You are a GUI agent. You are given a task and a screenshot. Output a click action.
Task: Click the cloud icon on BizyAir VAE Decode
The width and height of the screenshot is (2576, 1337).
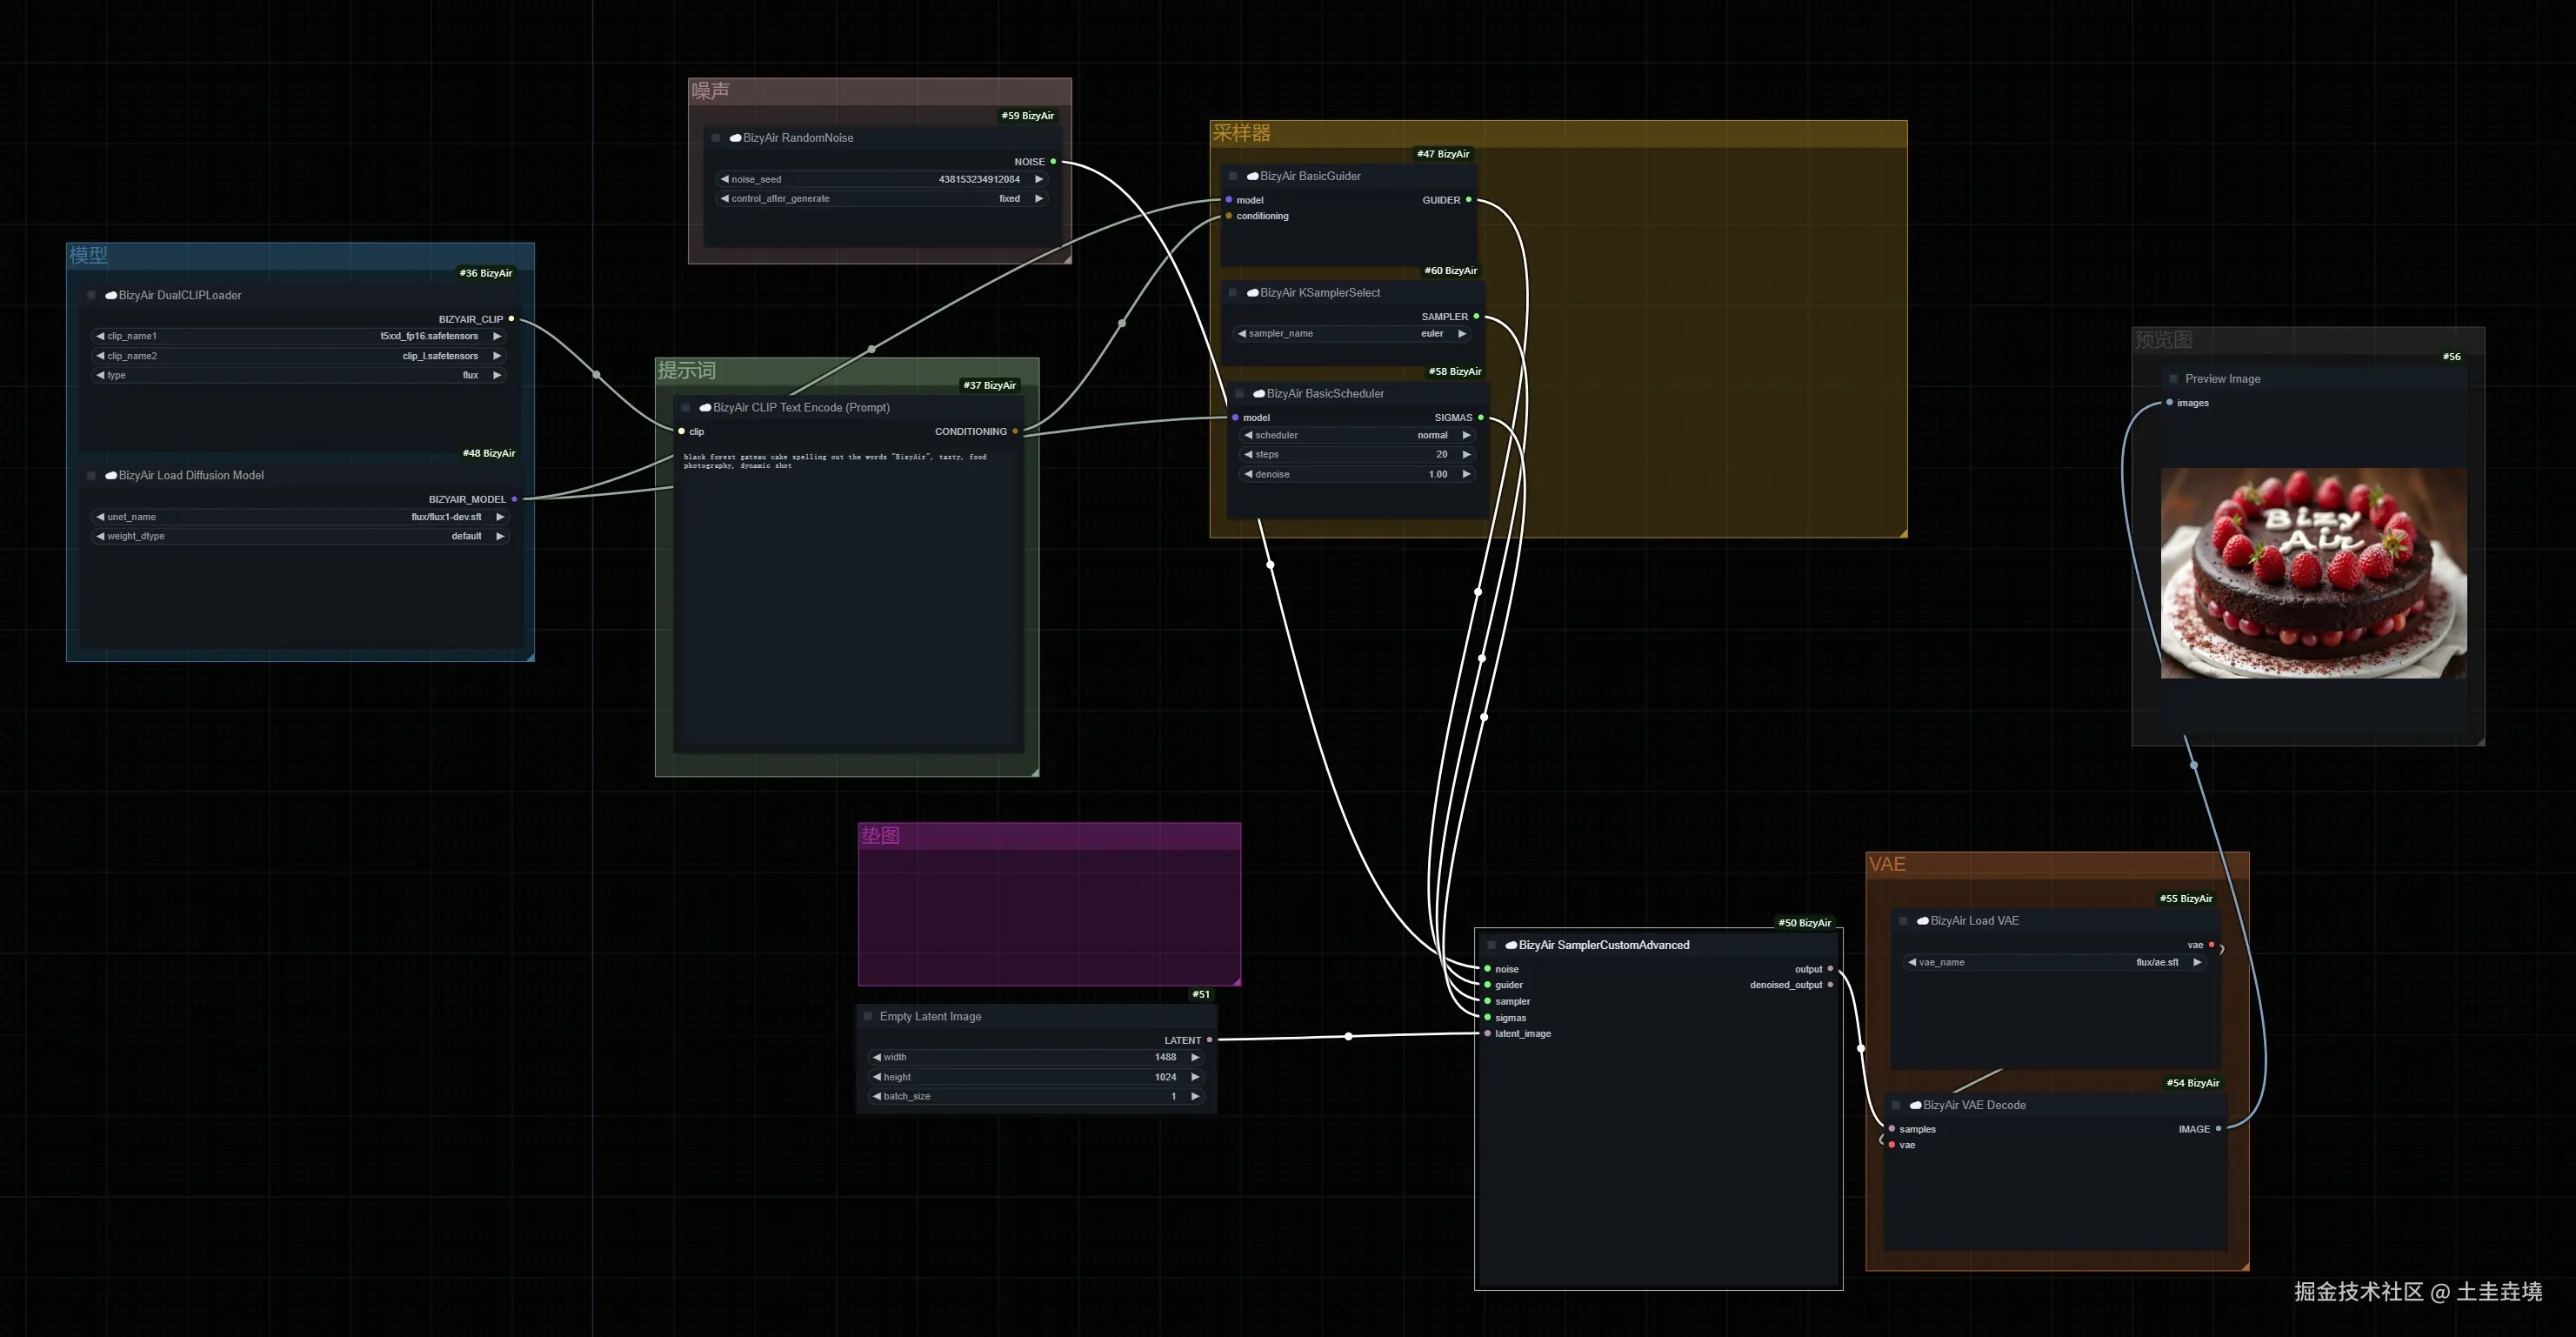1915,1106
